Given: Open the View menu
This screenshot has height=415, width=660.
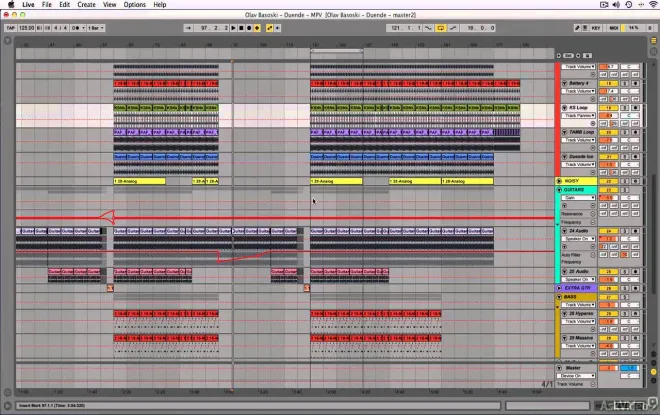Looking at the screenshot, I should click(109, 5).
